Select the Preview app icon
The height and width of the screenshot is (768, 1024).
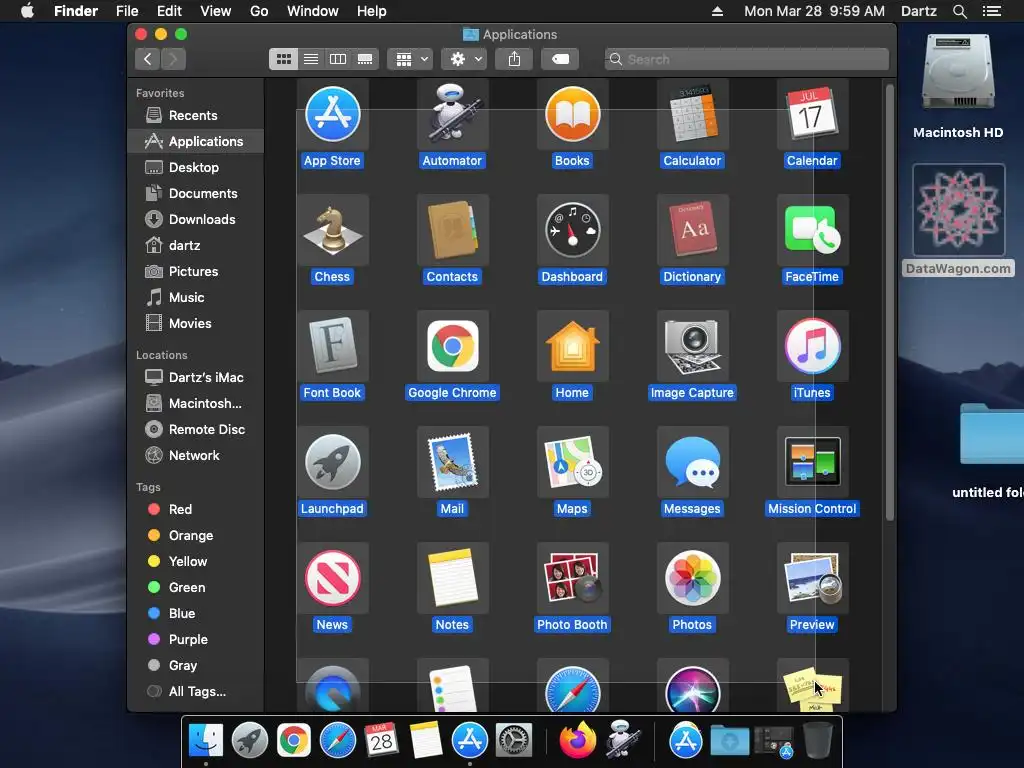[x=812, y=578]
